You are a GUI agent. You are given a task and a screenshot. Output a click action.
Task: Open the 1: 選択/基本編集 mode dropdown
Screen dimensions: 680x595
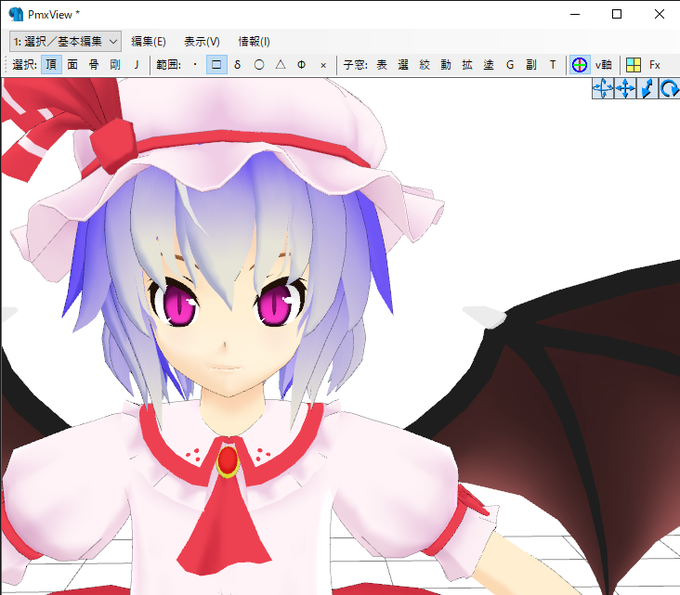65,41
